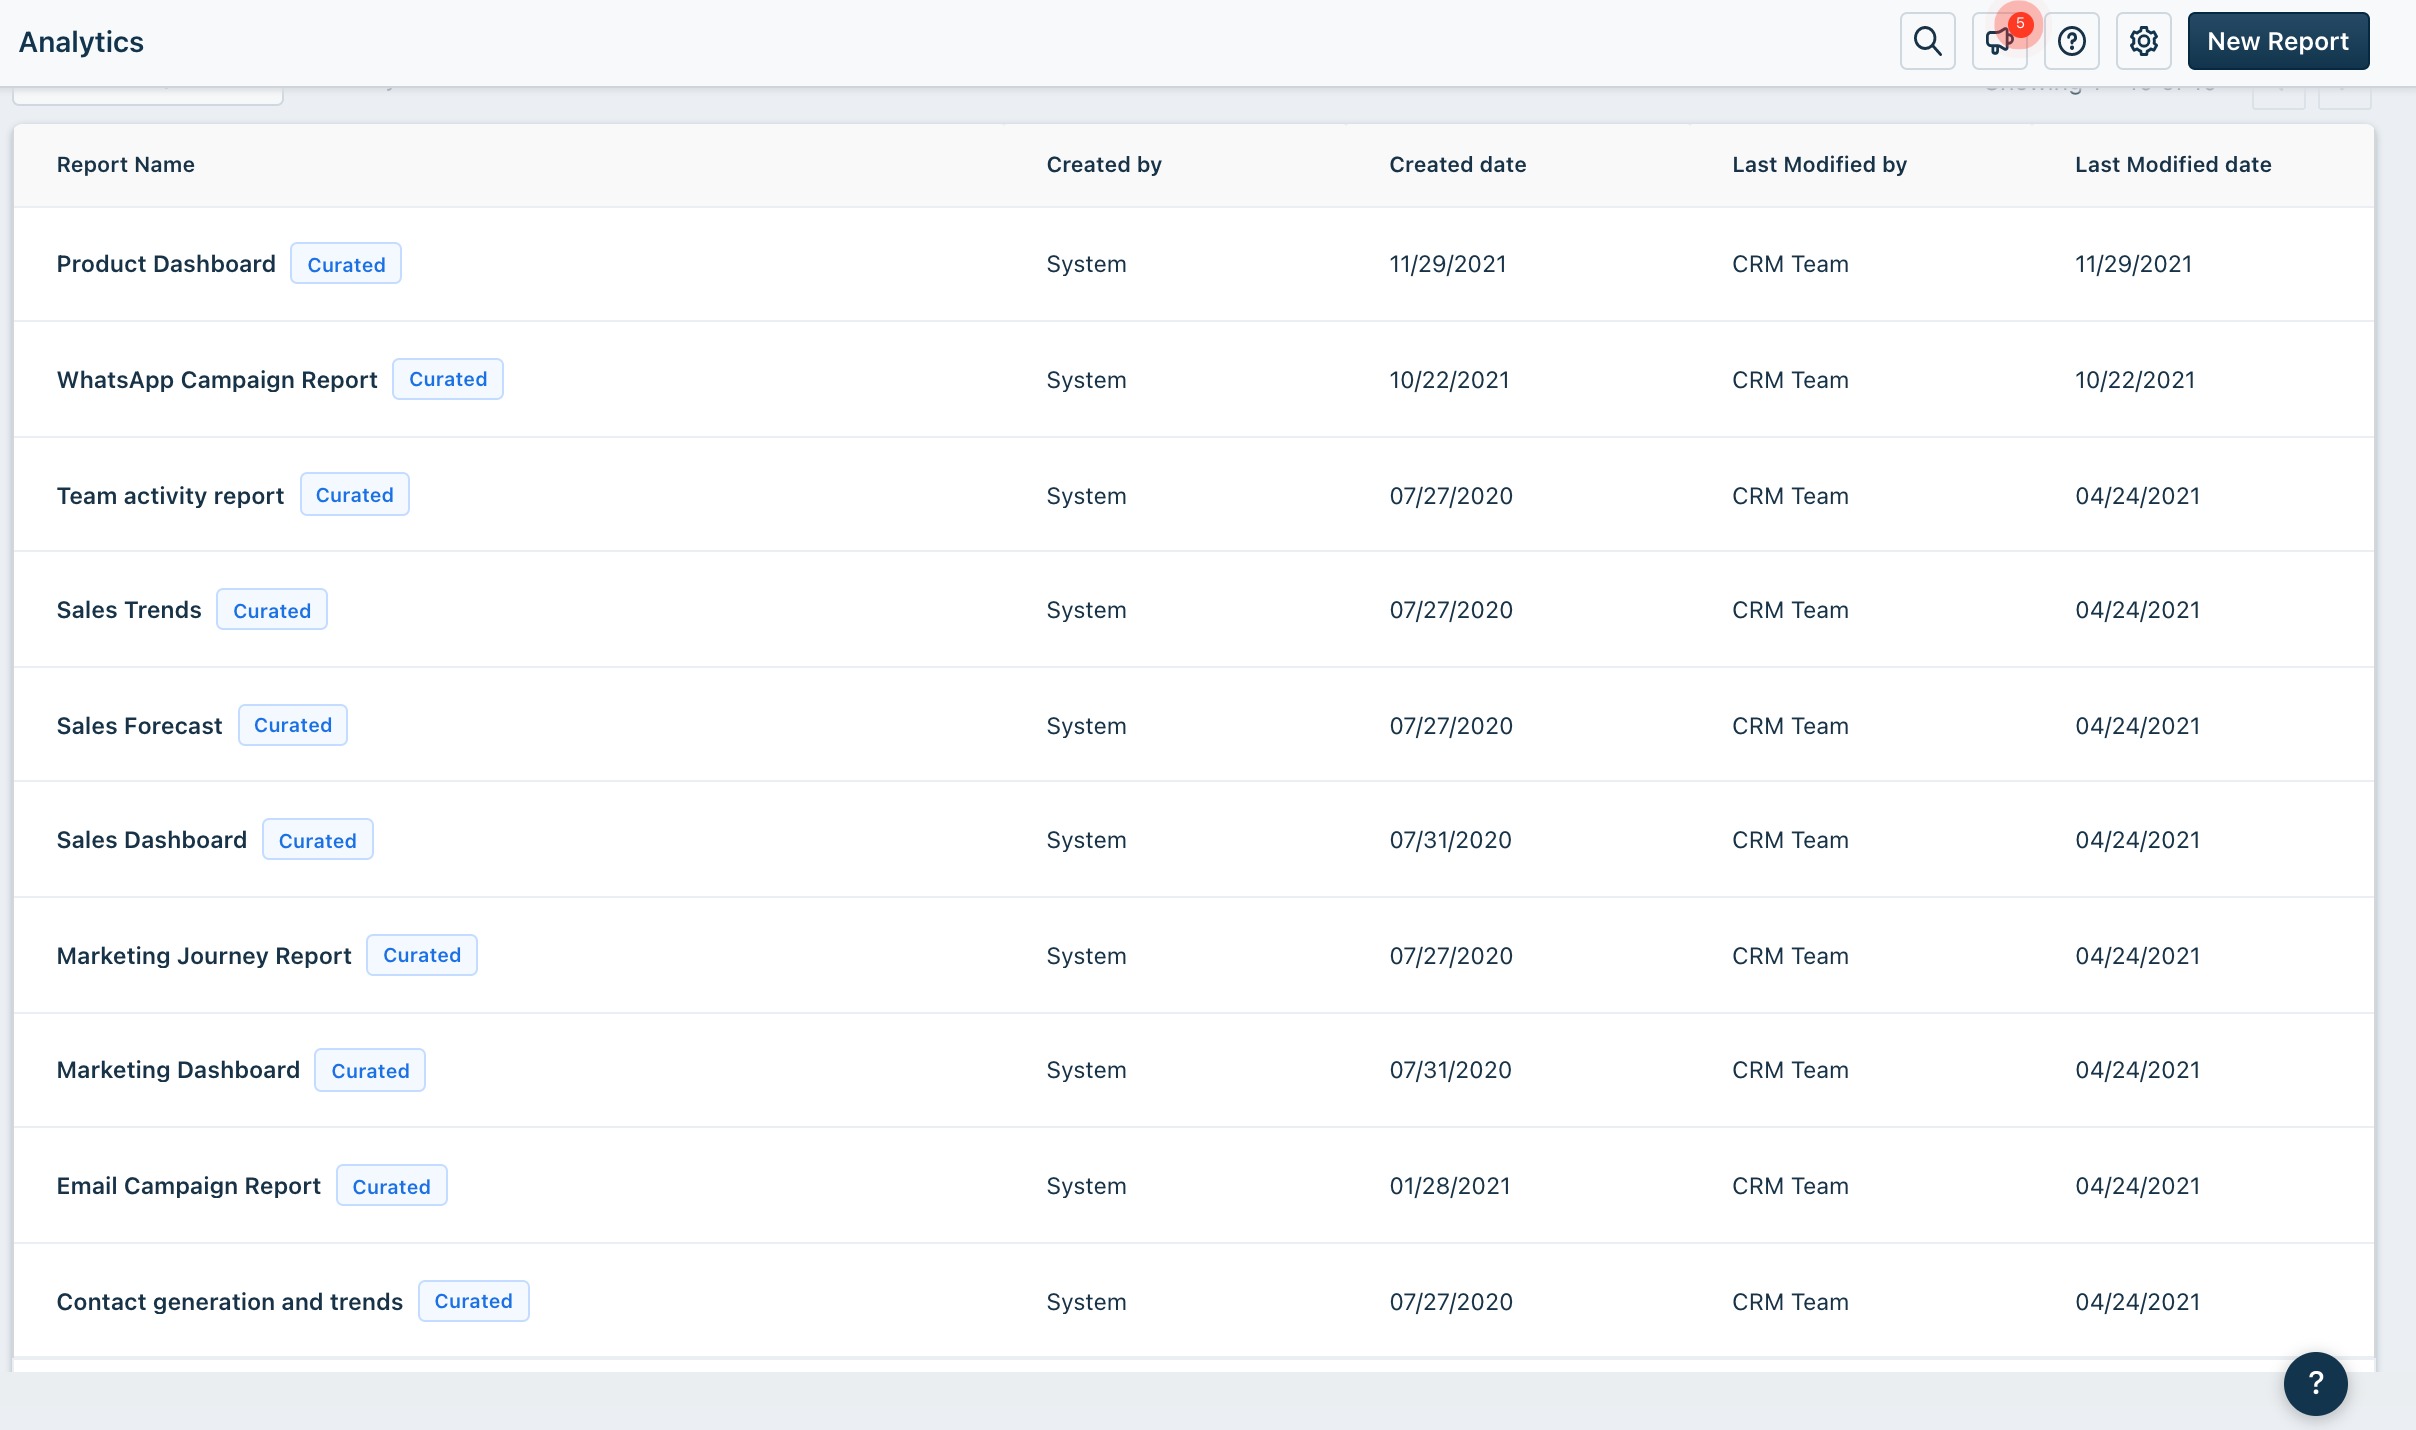
Task: Click modified date 04/24/2021 in Team activity row
Action: 2138,496
